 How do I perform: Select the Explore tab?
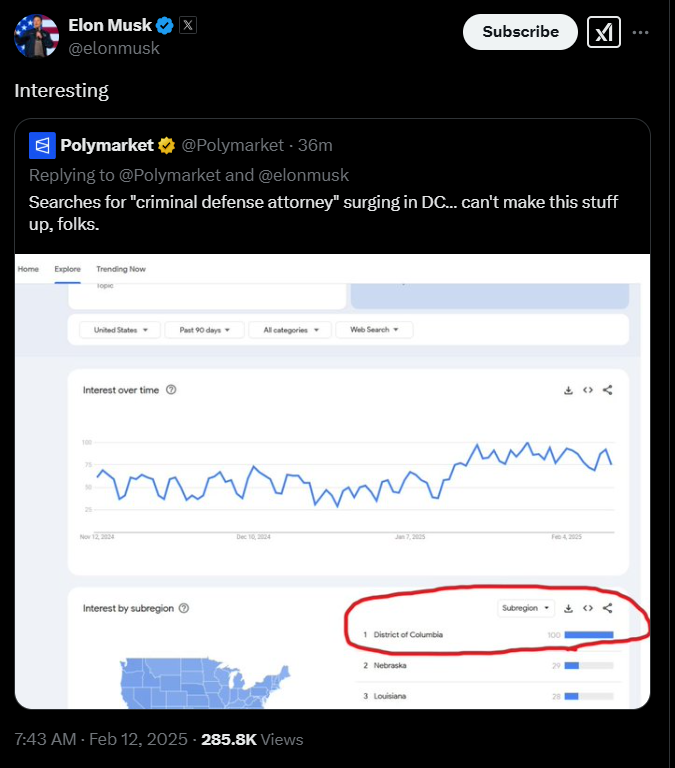(67, 269)
